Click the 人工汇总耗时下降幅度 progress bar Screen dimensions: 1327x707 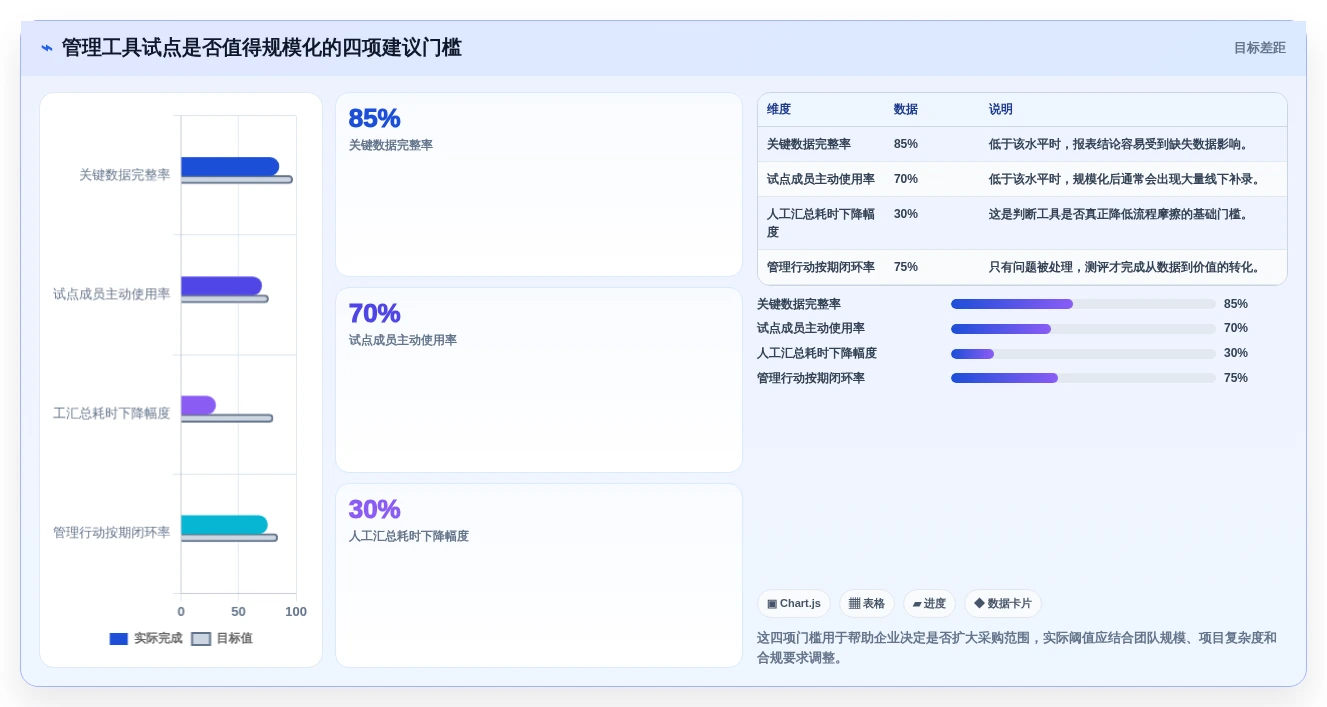click(1083, 354)
